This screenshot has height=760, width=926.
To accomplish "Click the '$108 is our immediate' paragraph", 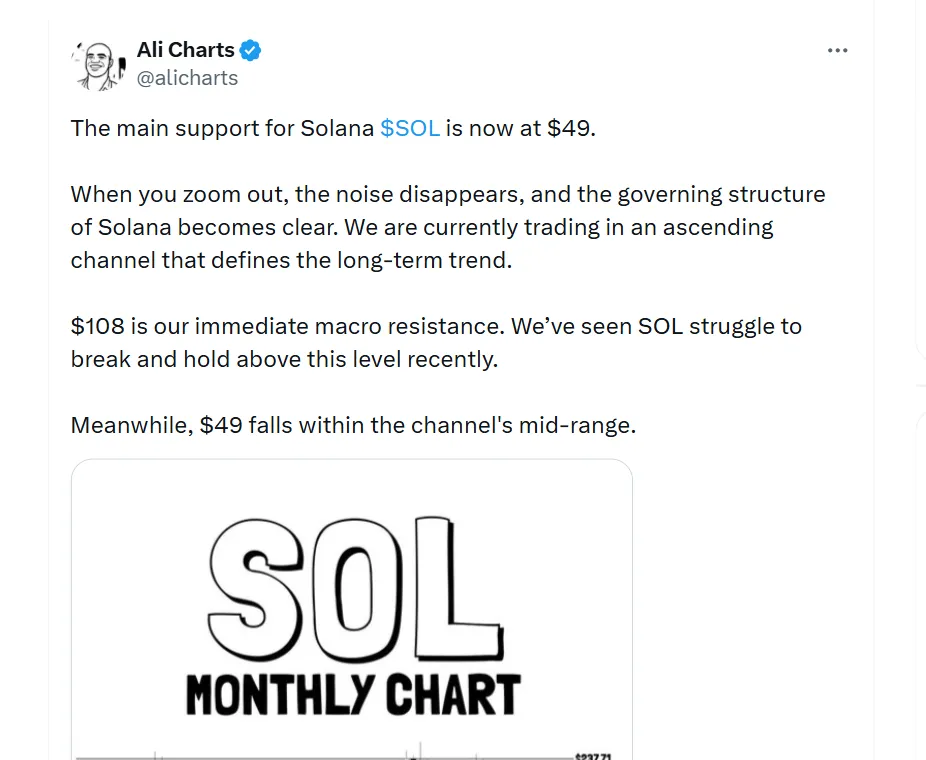I will [x=436, y=342].
